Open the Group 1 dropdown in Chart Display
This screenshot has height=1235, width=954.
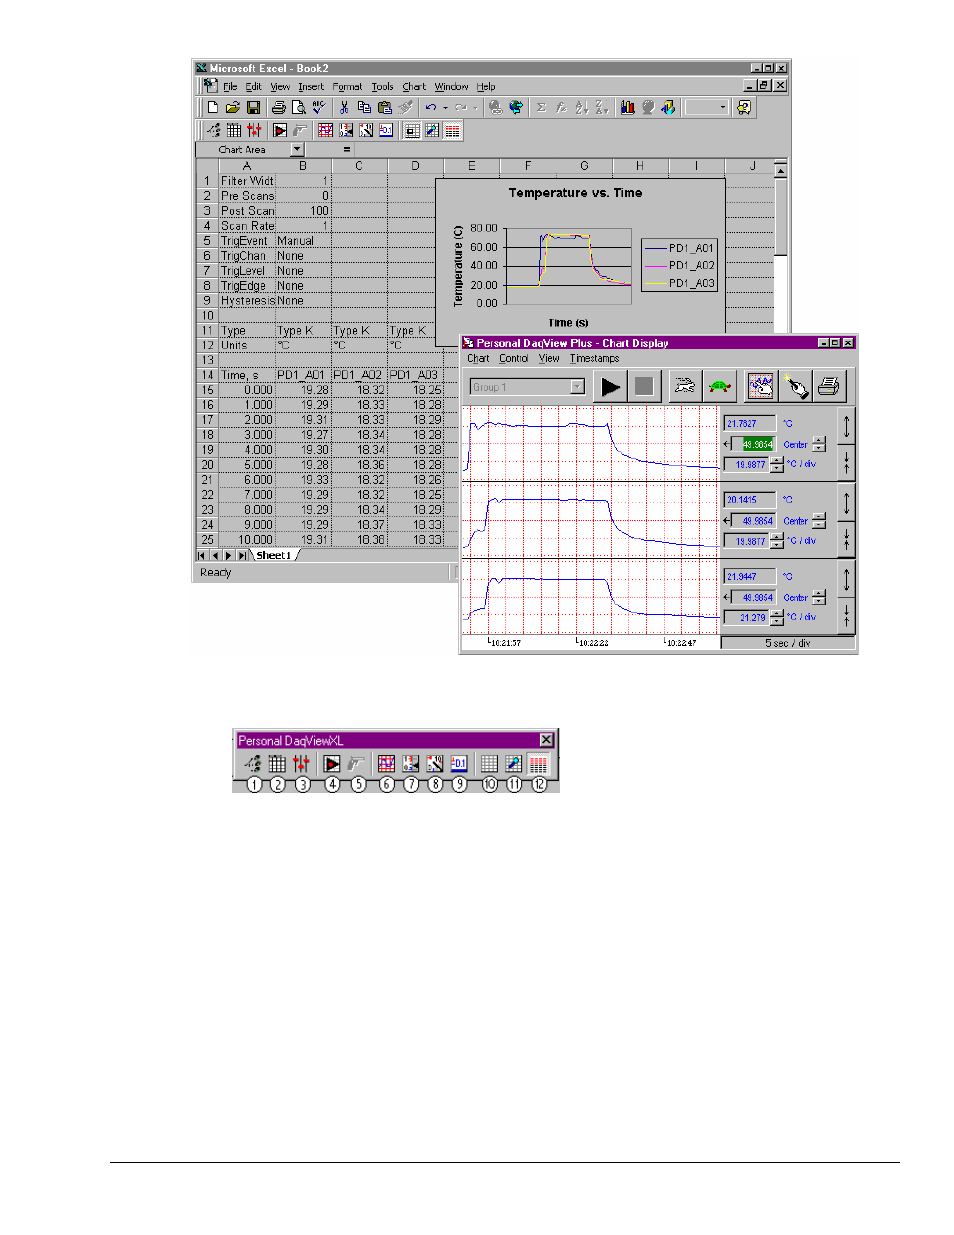pyautogui.click(x=577, y=387)
